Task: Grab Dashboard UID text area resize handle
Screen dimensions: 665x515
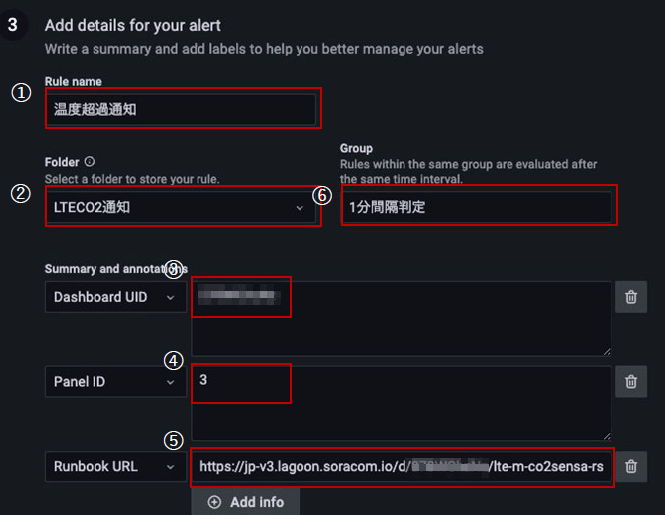Action: [x=607, y=351]
